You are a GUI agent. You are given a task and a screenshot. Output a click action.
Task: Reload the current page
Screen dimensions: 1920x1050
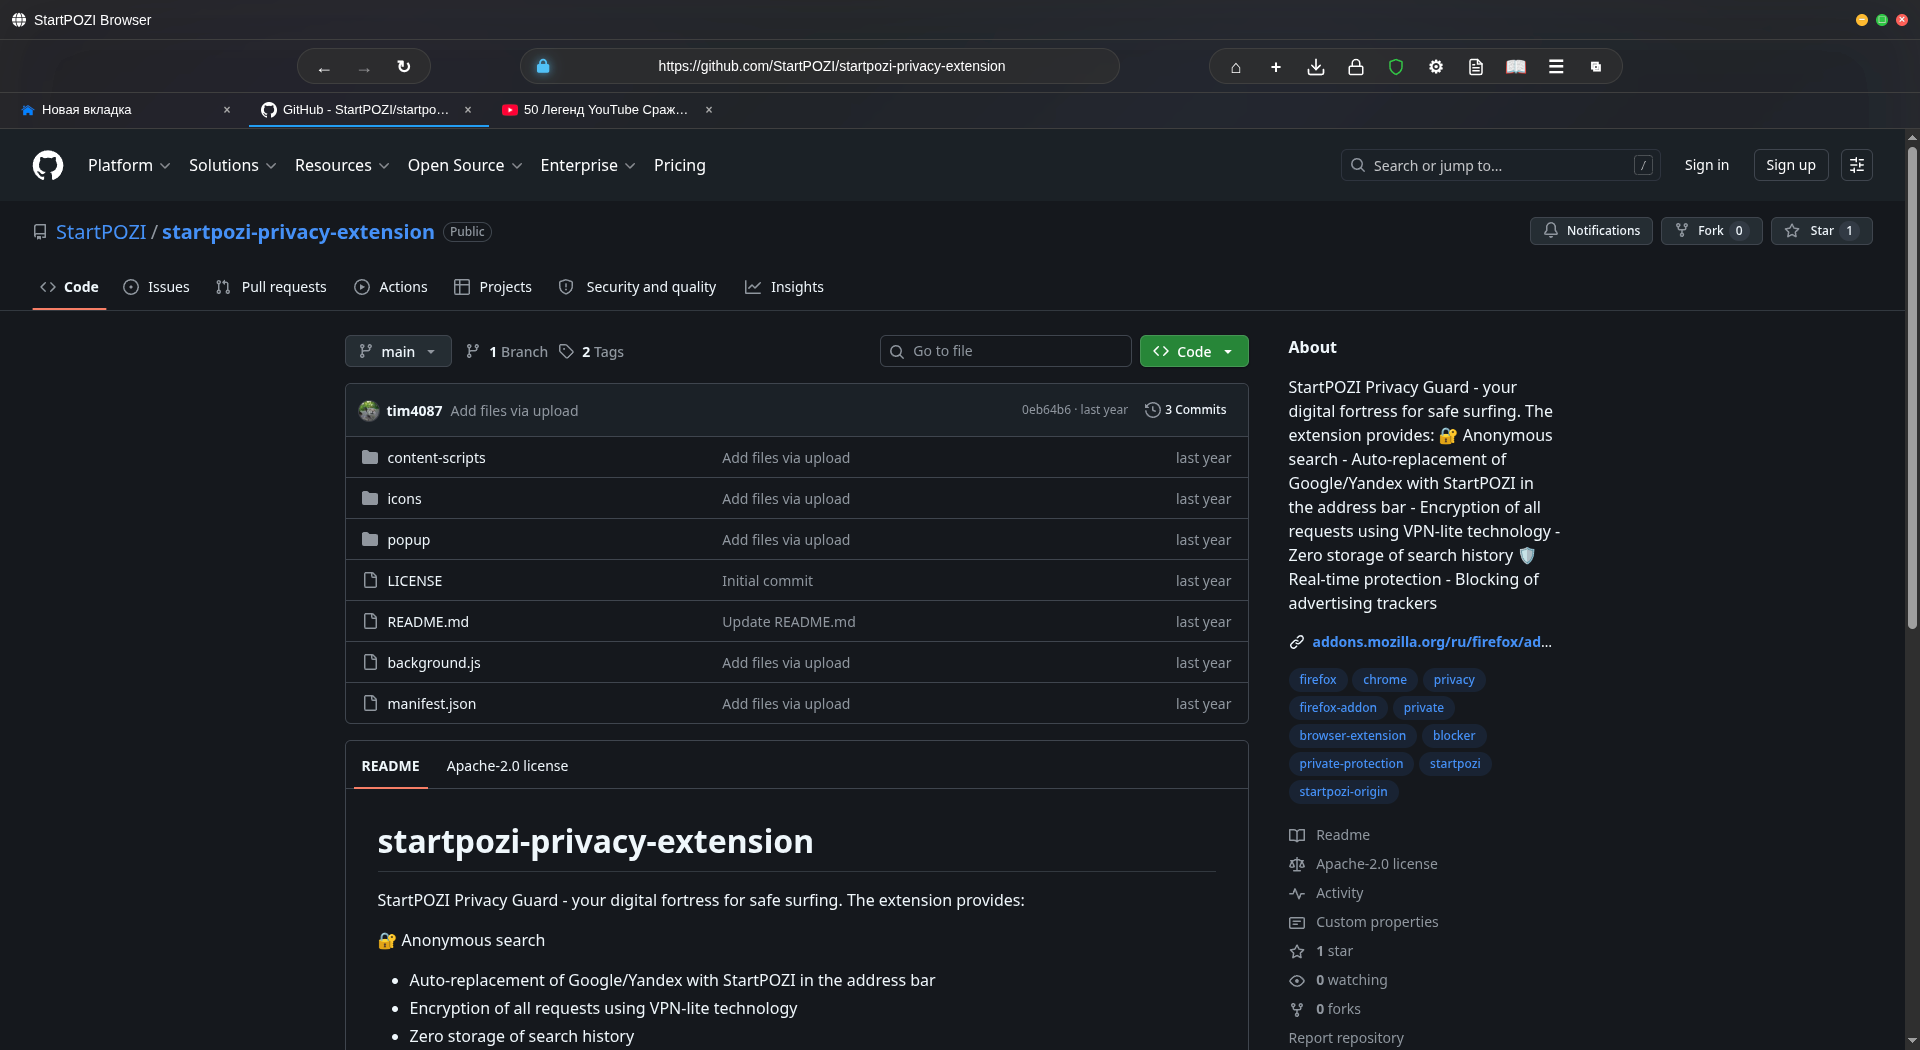pyautogui.click(x=404, y=67)
